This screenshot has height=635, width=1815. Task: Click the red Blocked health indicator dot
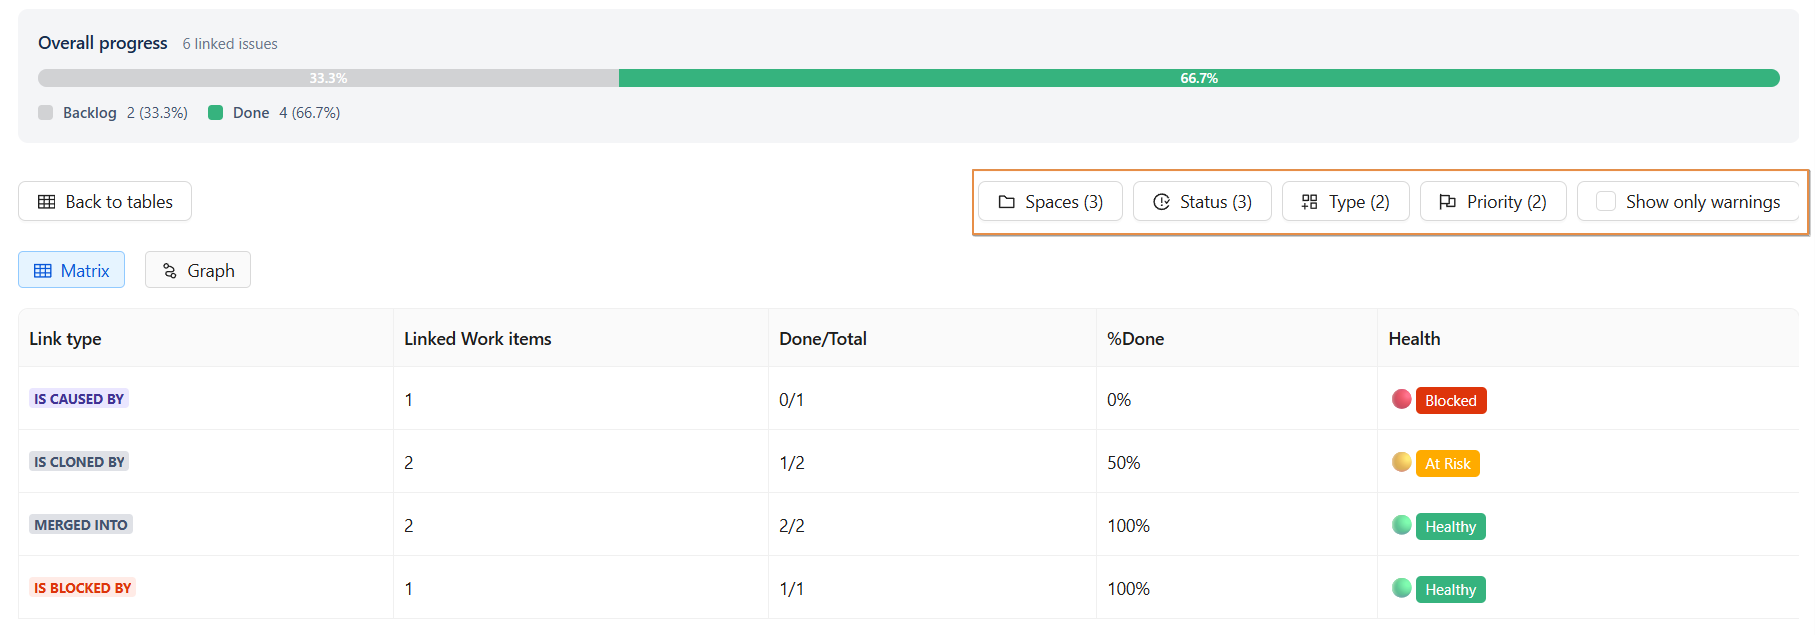(x=1401, y=399)
